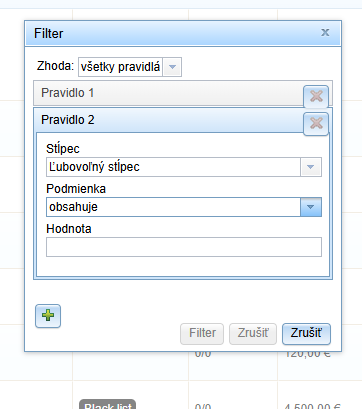Select the 'Ľubovoľný stĺpec' combo text field
The image size is (362, 409).
tap(173, 167)
